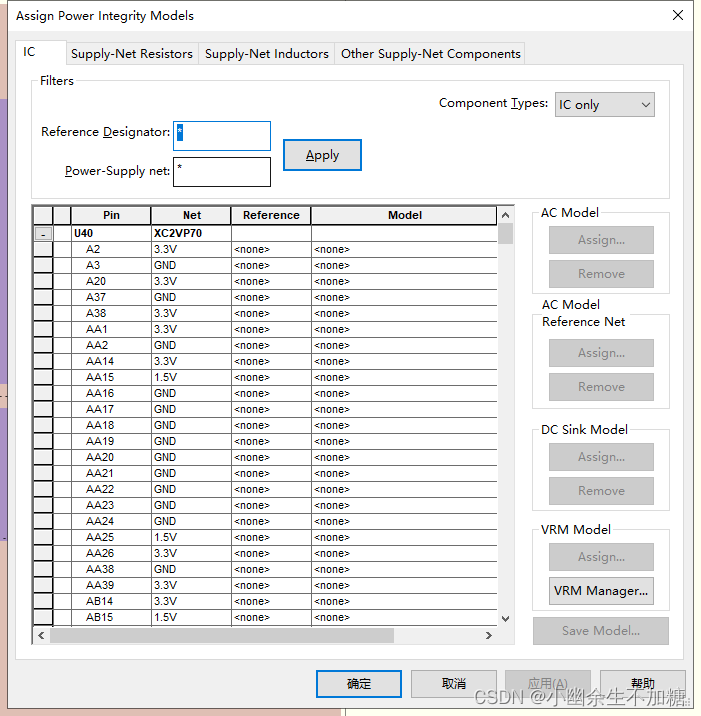Open the Supply-Net Resistors tab

point(132,54)
